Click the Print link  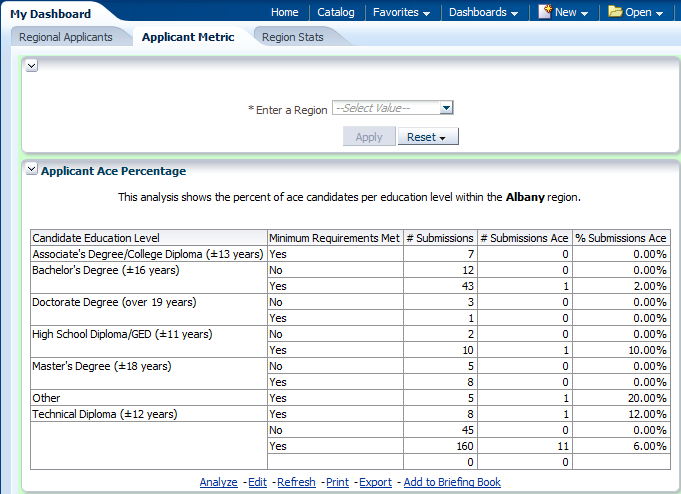pyautogui.click(x=337, y=482)
